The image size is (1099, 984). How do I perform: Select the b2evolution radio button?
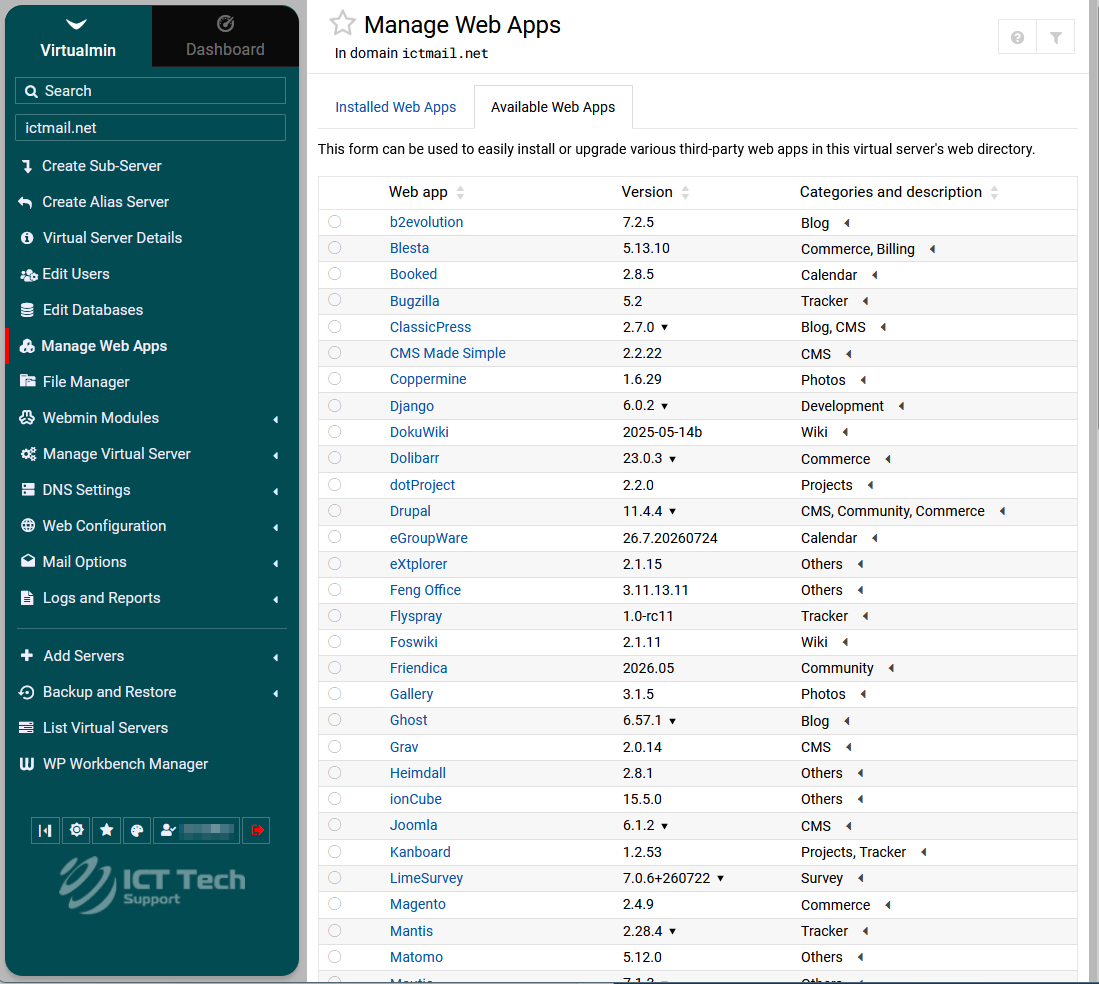[x=335, y=221]
